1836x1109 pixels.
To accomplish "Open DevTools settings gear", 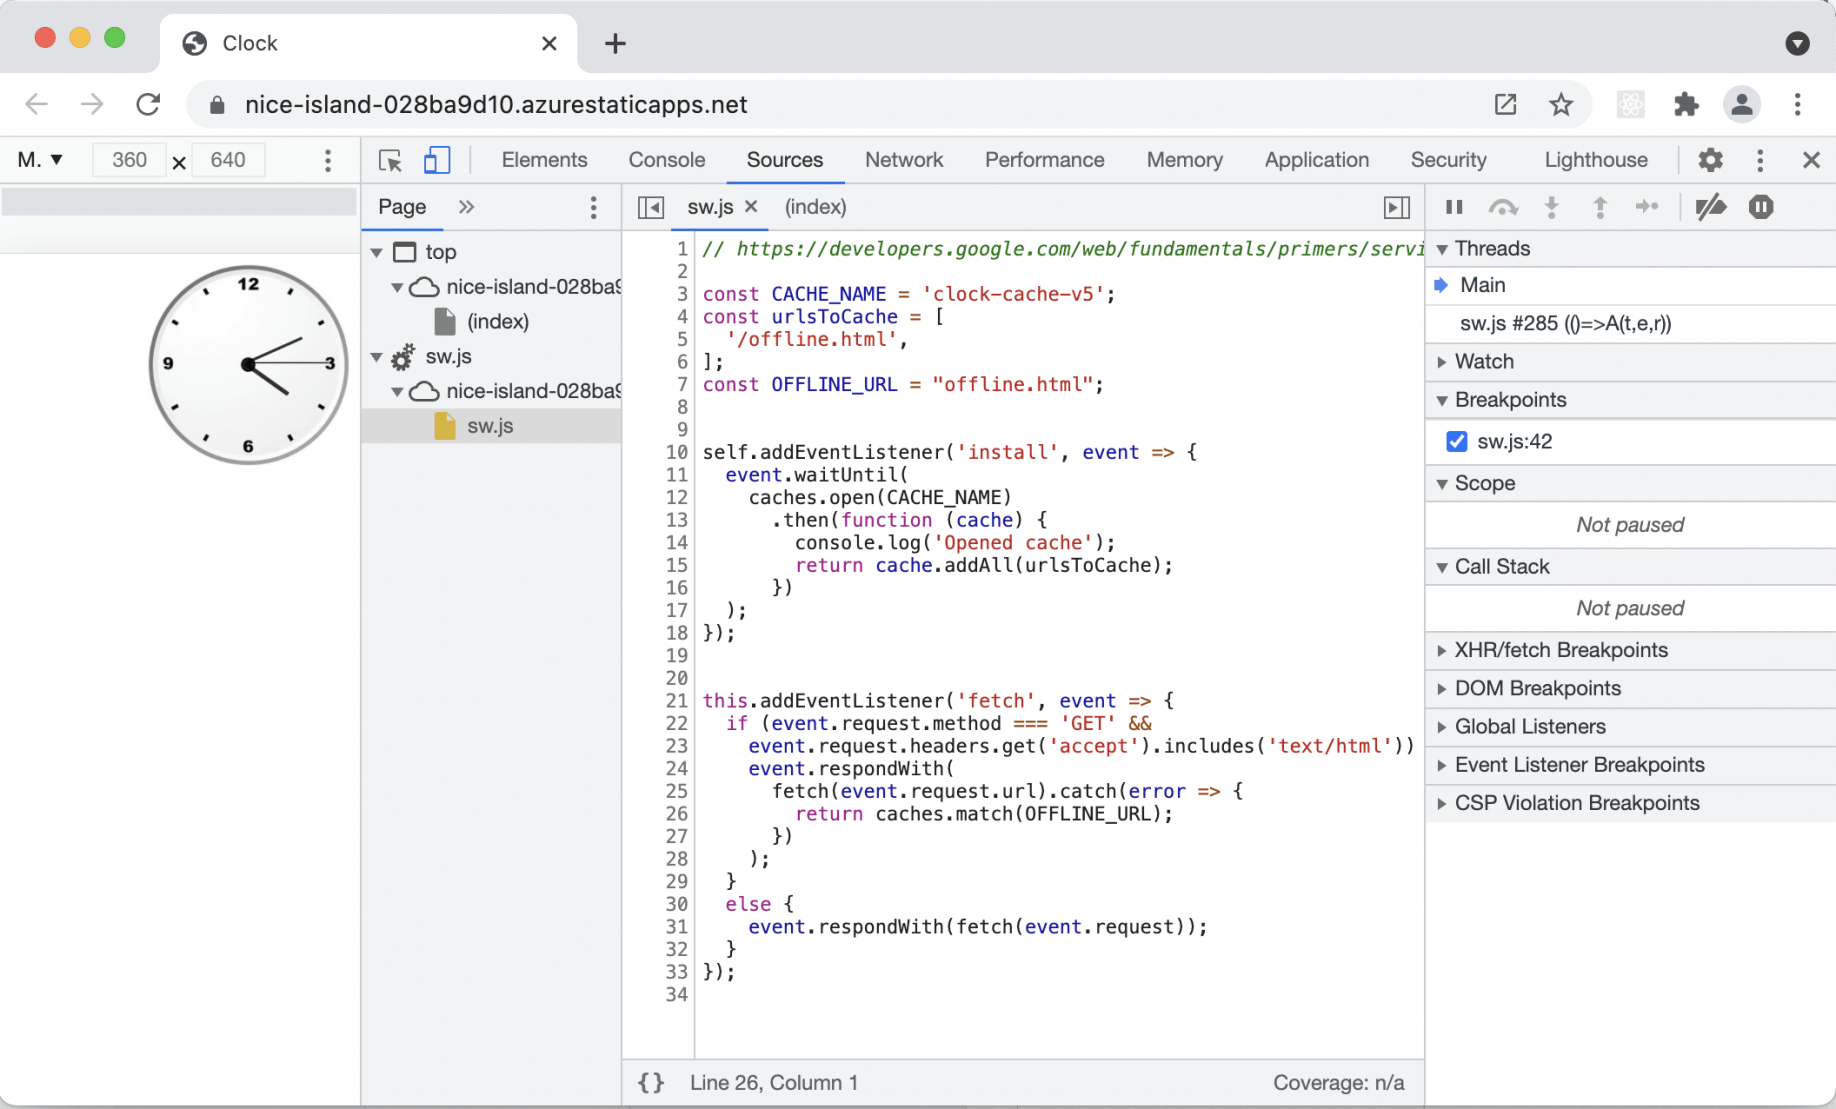I will [1711, 160].
